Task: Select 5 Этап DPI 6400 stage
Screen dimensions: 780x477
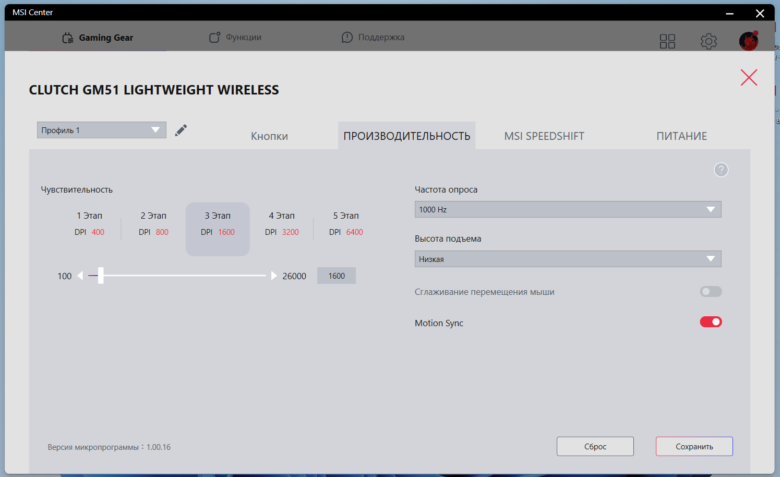Action: pos(346,223)
